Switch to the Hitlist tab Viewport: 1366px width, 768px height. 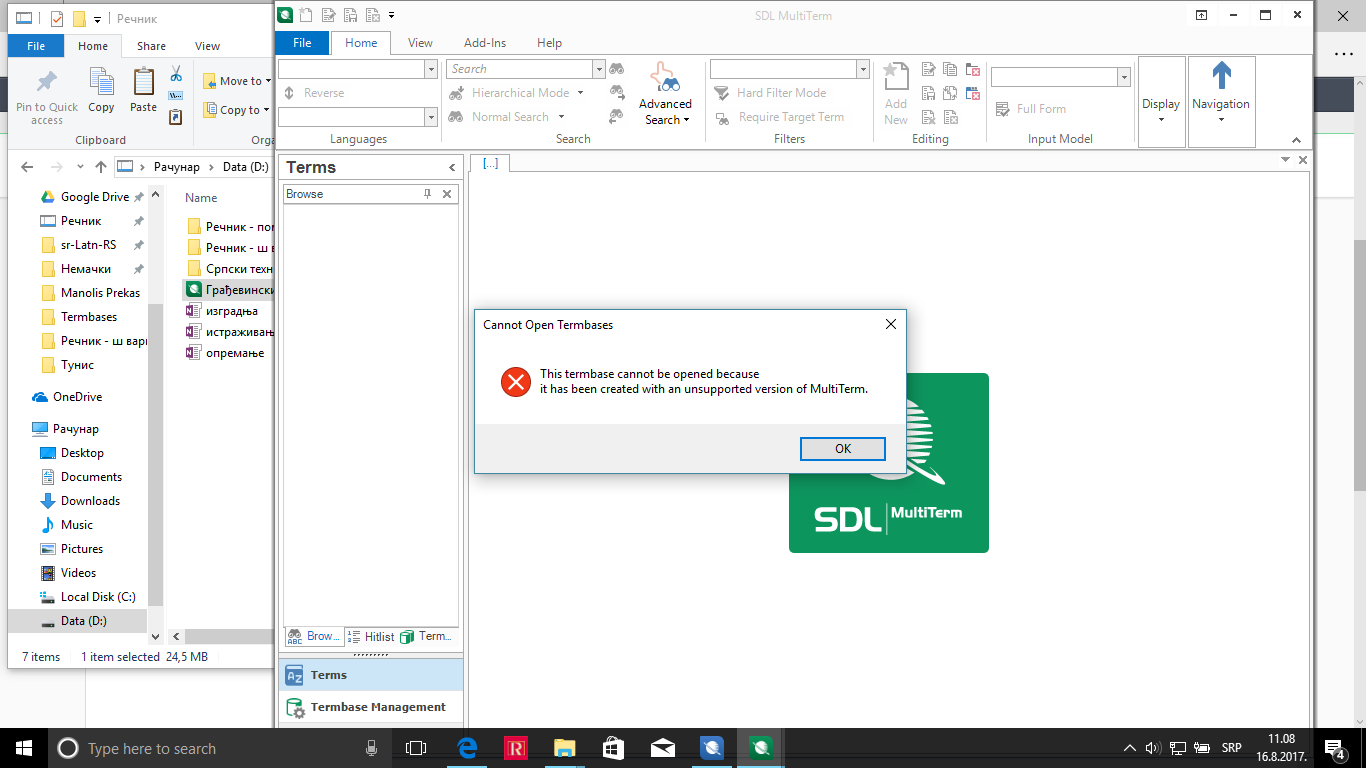pos(371,636)
